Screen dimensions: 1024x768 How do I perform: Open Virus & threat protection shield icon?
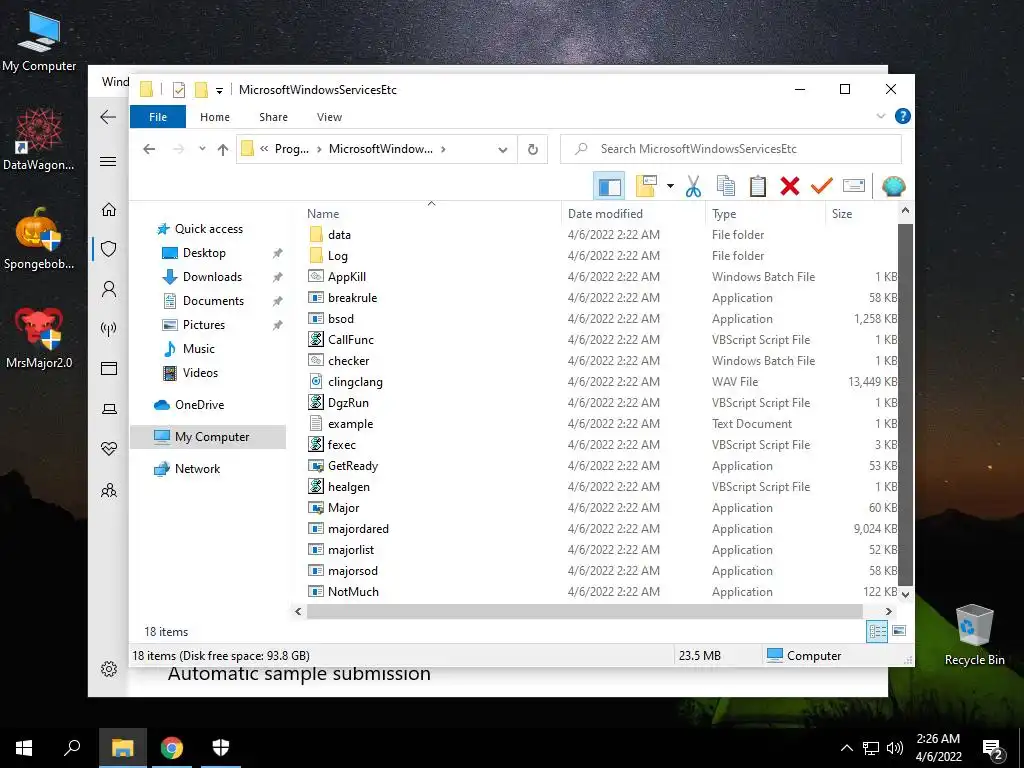109,249
